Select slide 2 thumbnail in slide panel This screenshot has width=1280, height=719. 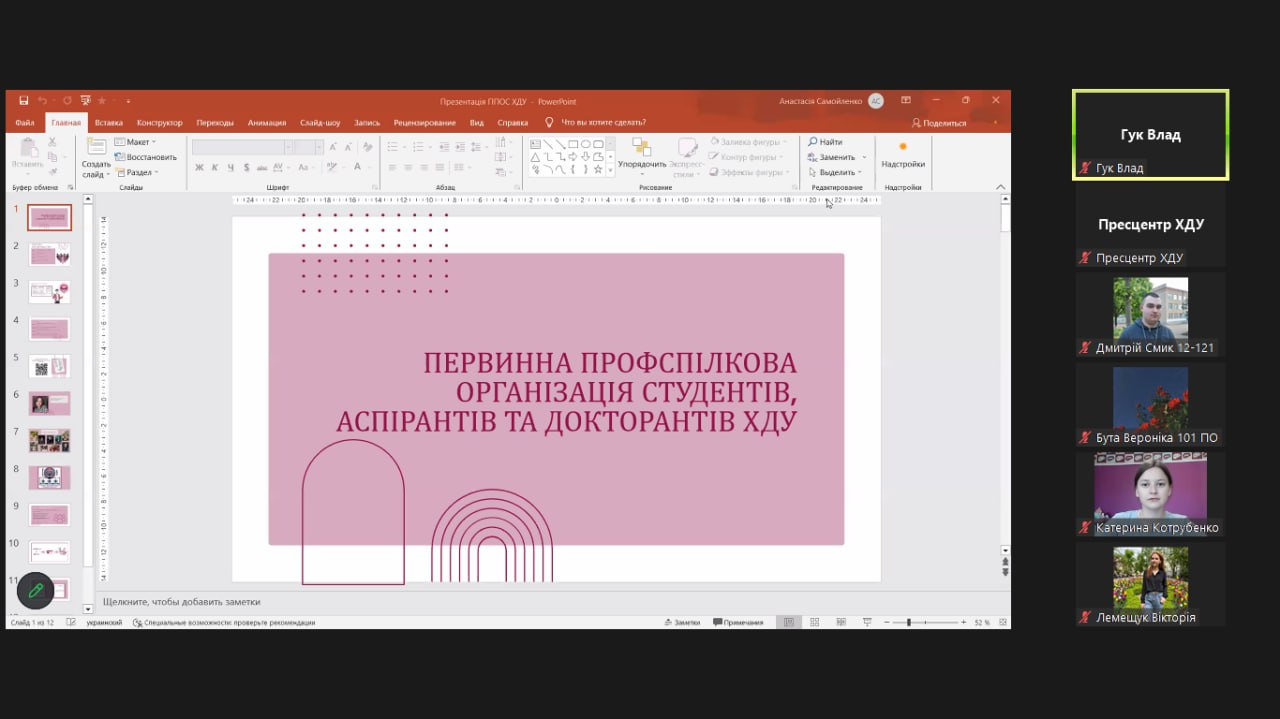pos(49,254)
